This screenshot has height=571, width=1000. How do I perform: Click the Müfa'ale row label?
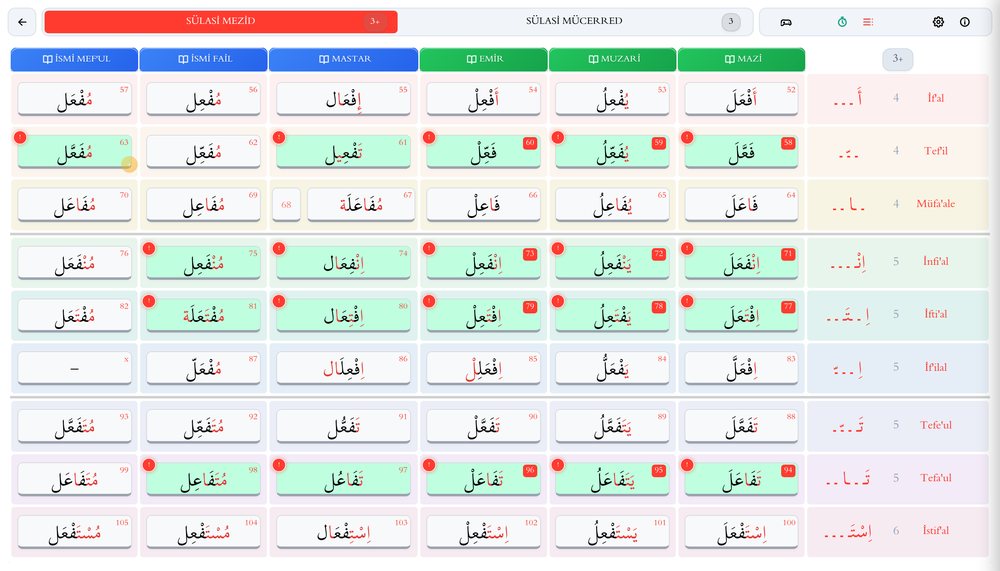pos(936,204)
